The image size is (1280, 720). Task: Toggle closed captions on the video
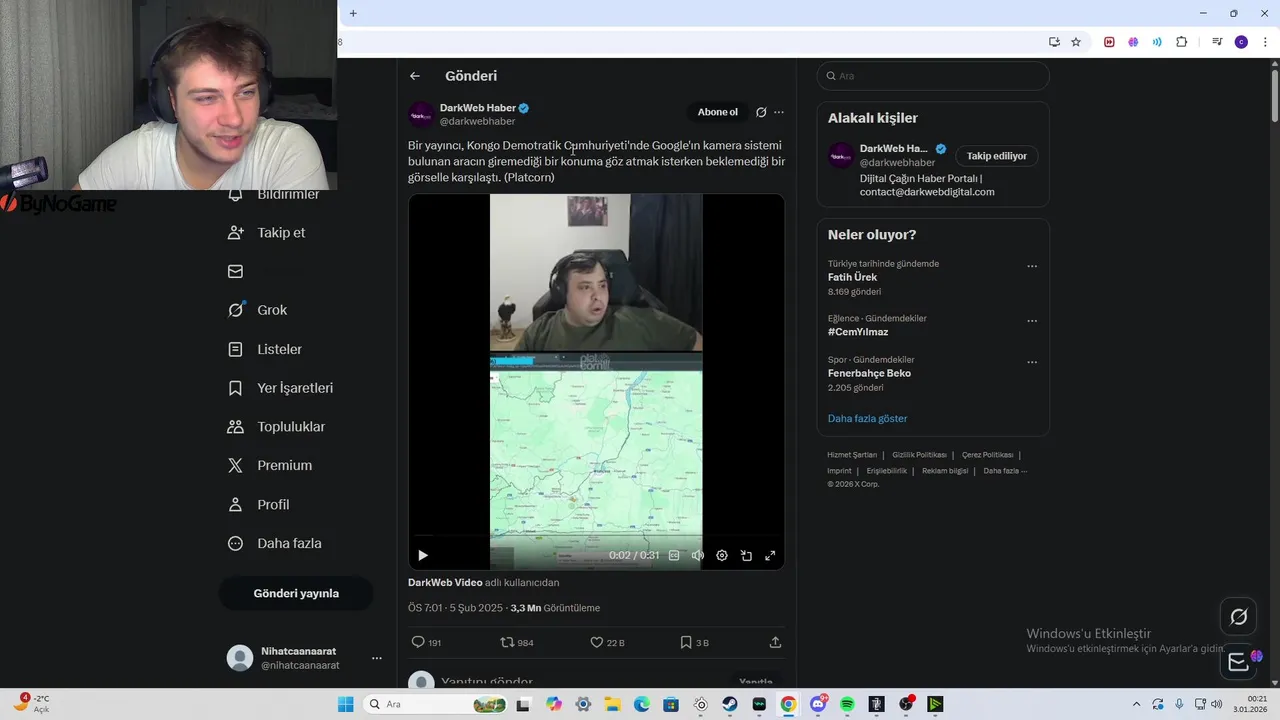click(x=674, y=555)
